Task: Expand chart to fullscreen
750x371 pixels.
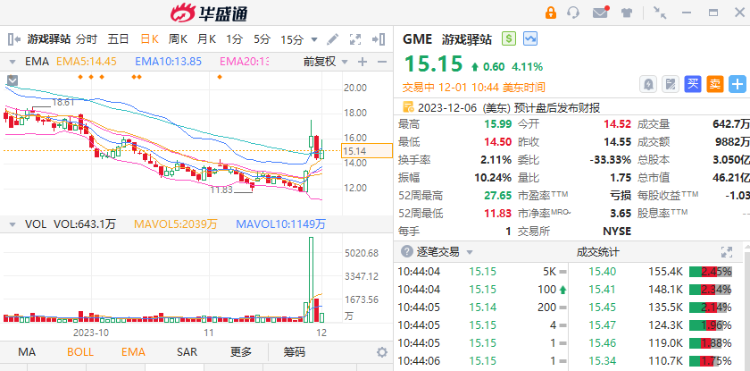Action: pos(355,40)
